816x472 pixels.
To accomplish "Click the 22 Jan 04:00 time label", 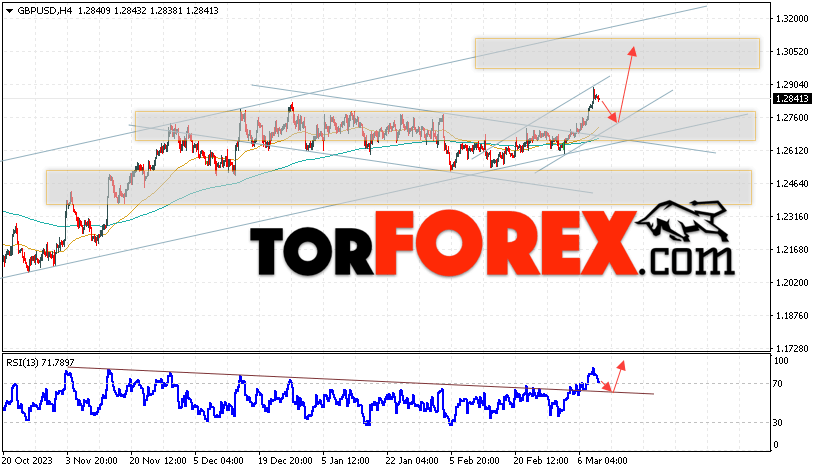I will (x=412, y=461).
